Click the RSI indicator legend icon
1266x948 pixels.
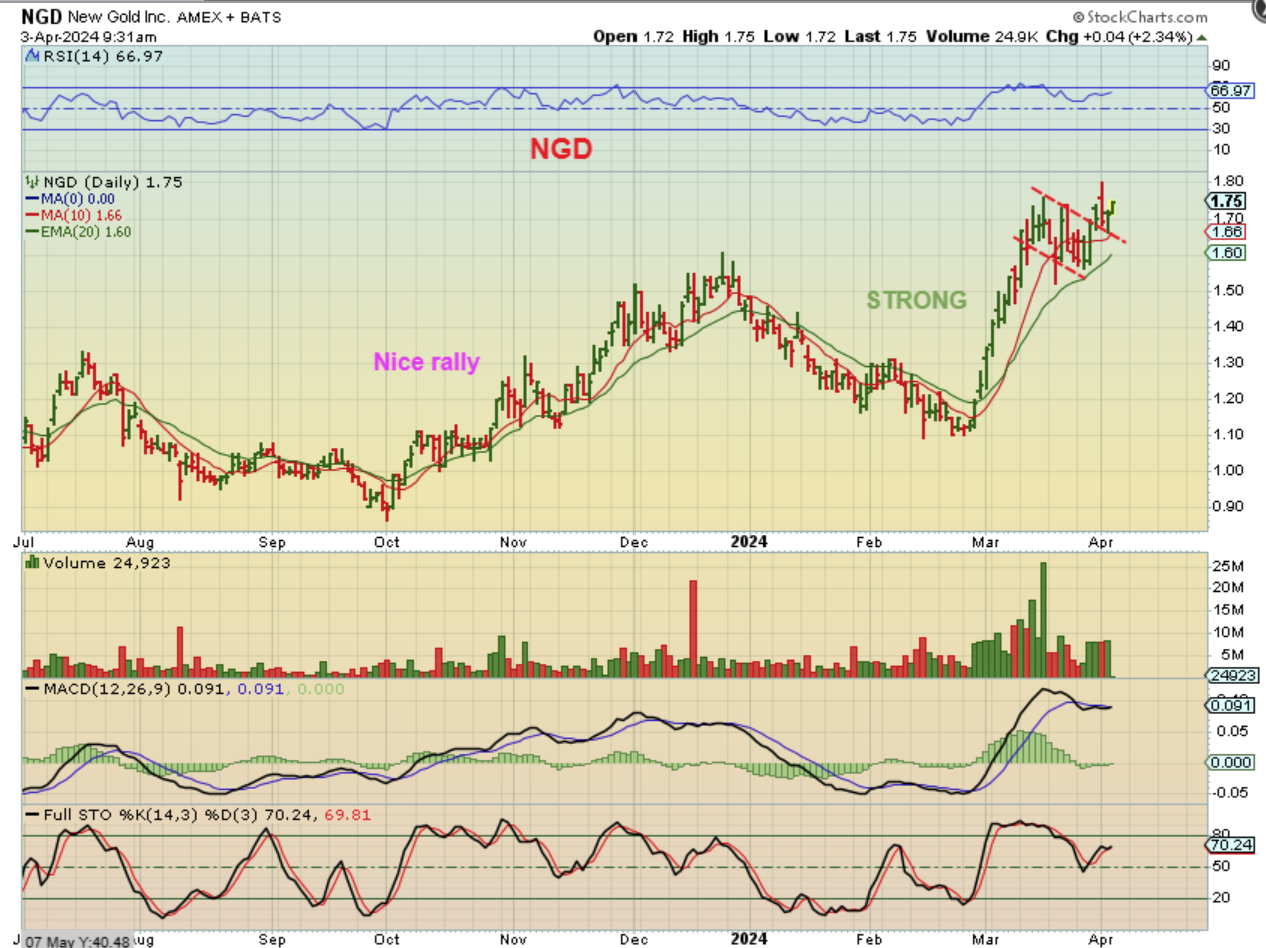pos(31,56)
